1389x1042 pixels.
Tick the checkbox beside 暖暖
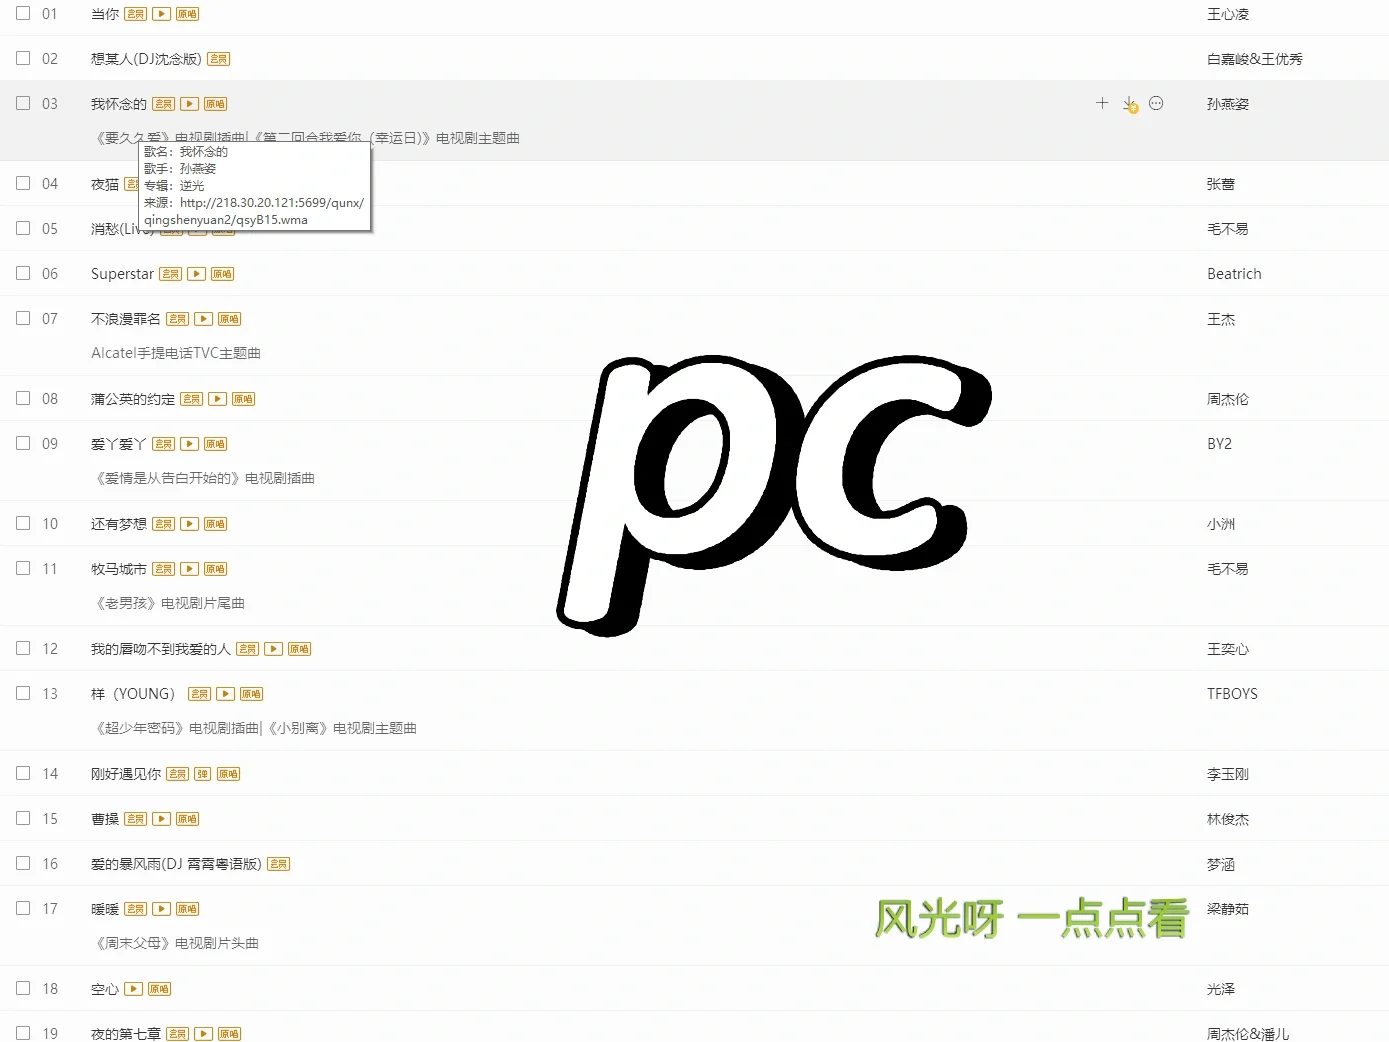click(x=22, y=908)
